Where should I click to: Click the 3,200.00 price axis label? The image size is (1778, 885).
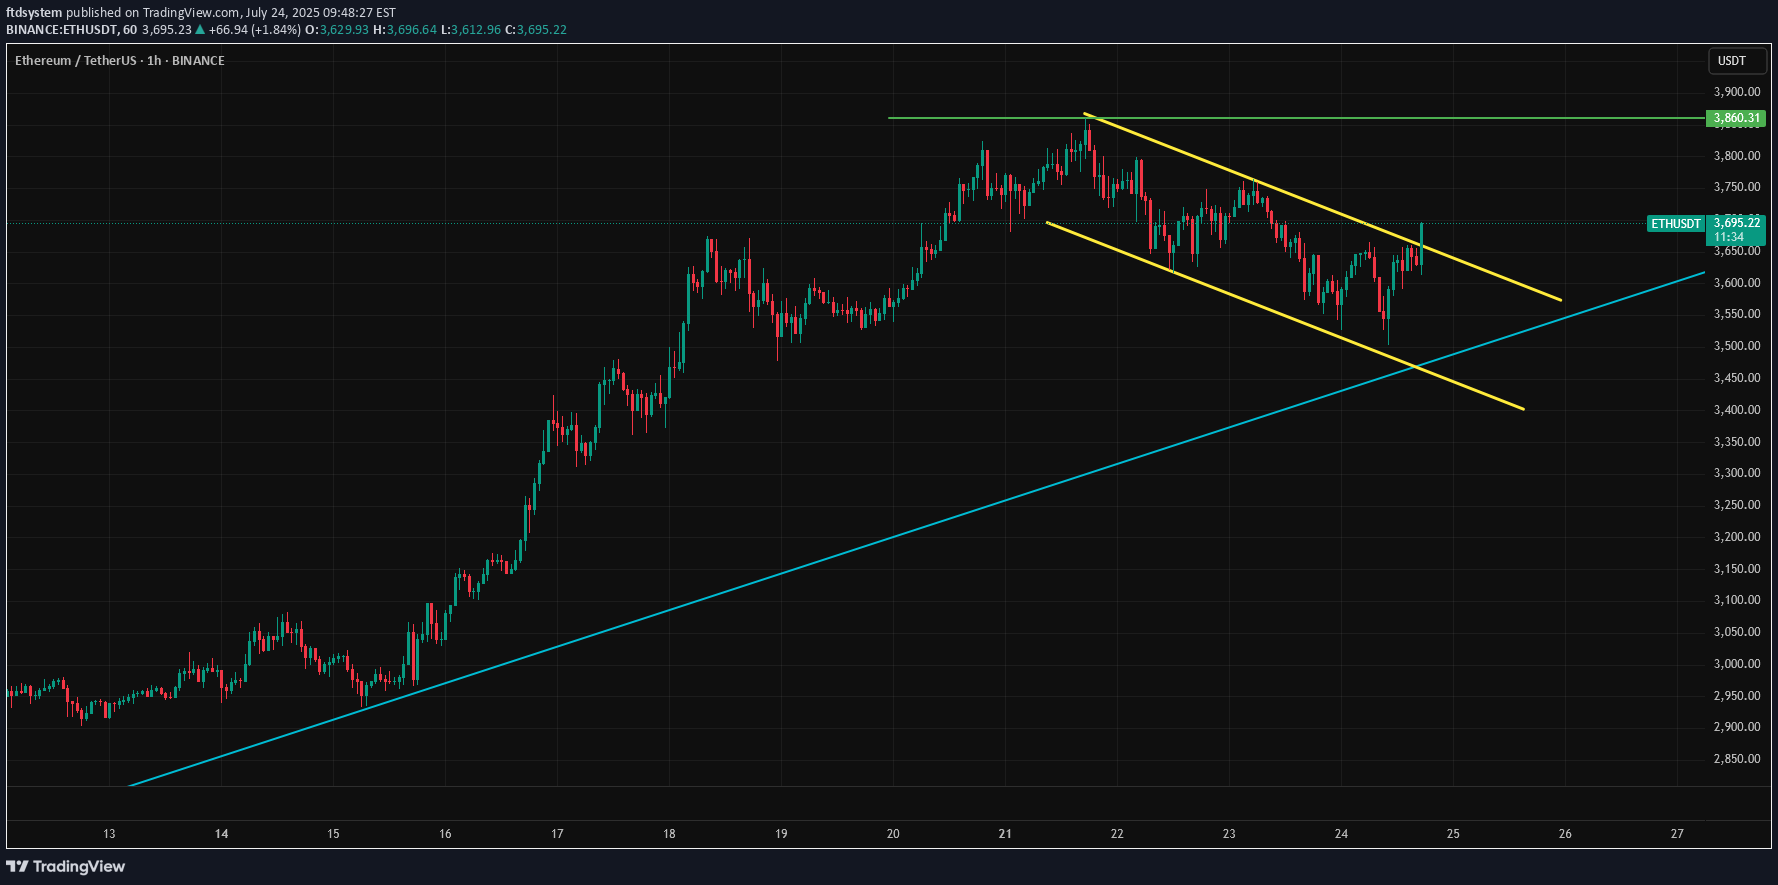[x=1737, y=537]
